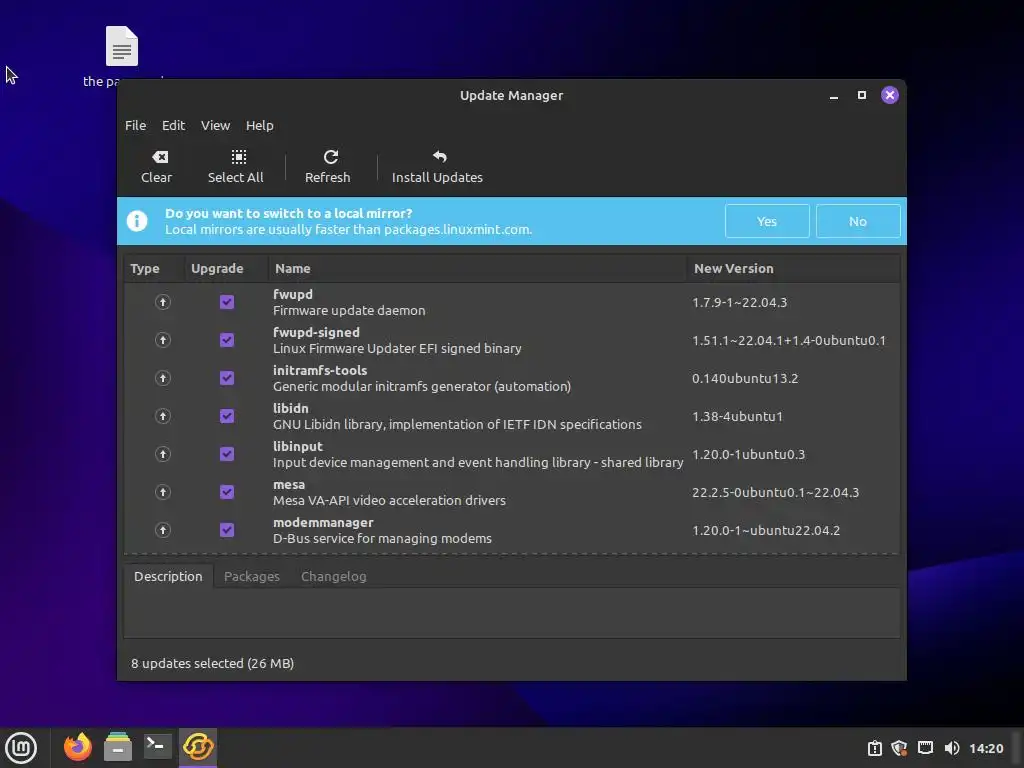Viewport: 1024px width, 768px height.
Task: Click the volume speaker tray icon
Action: tap(952, 748)
